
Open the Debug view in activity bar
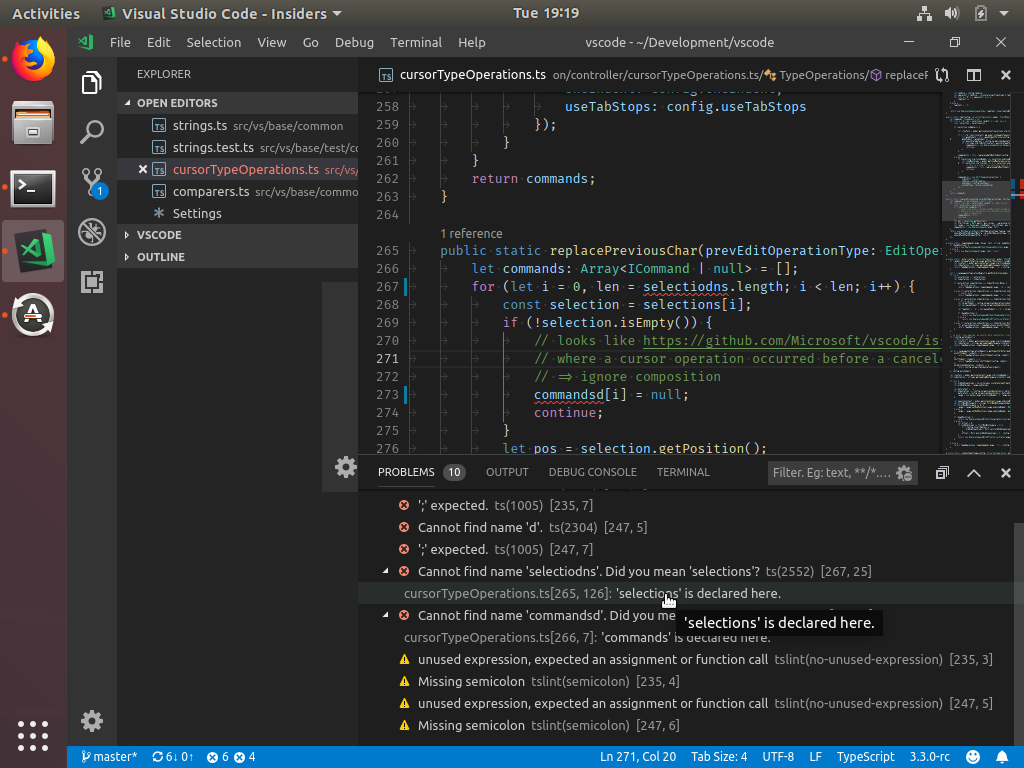(x=92, y=232)
